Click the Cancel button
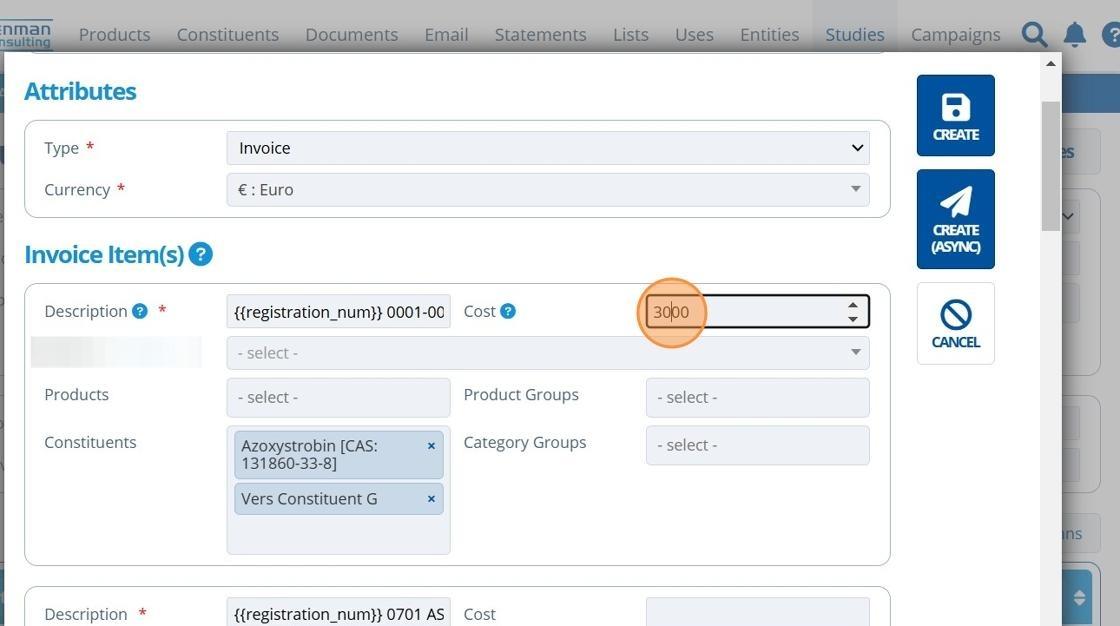This screenshot has height=626, width=1120. (x=955, y=323)
